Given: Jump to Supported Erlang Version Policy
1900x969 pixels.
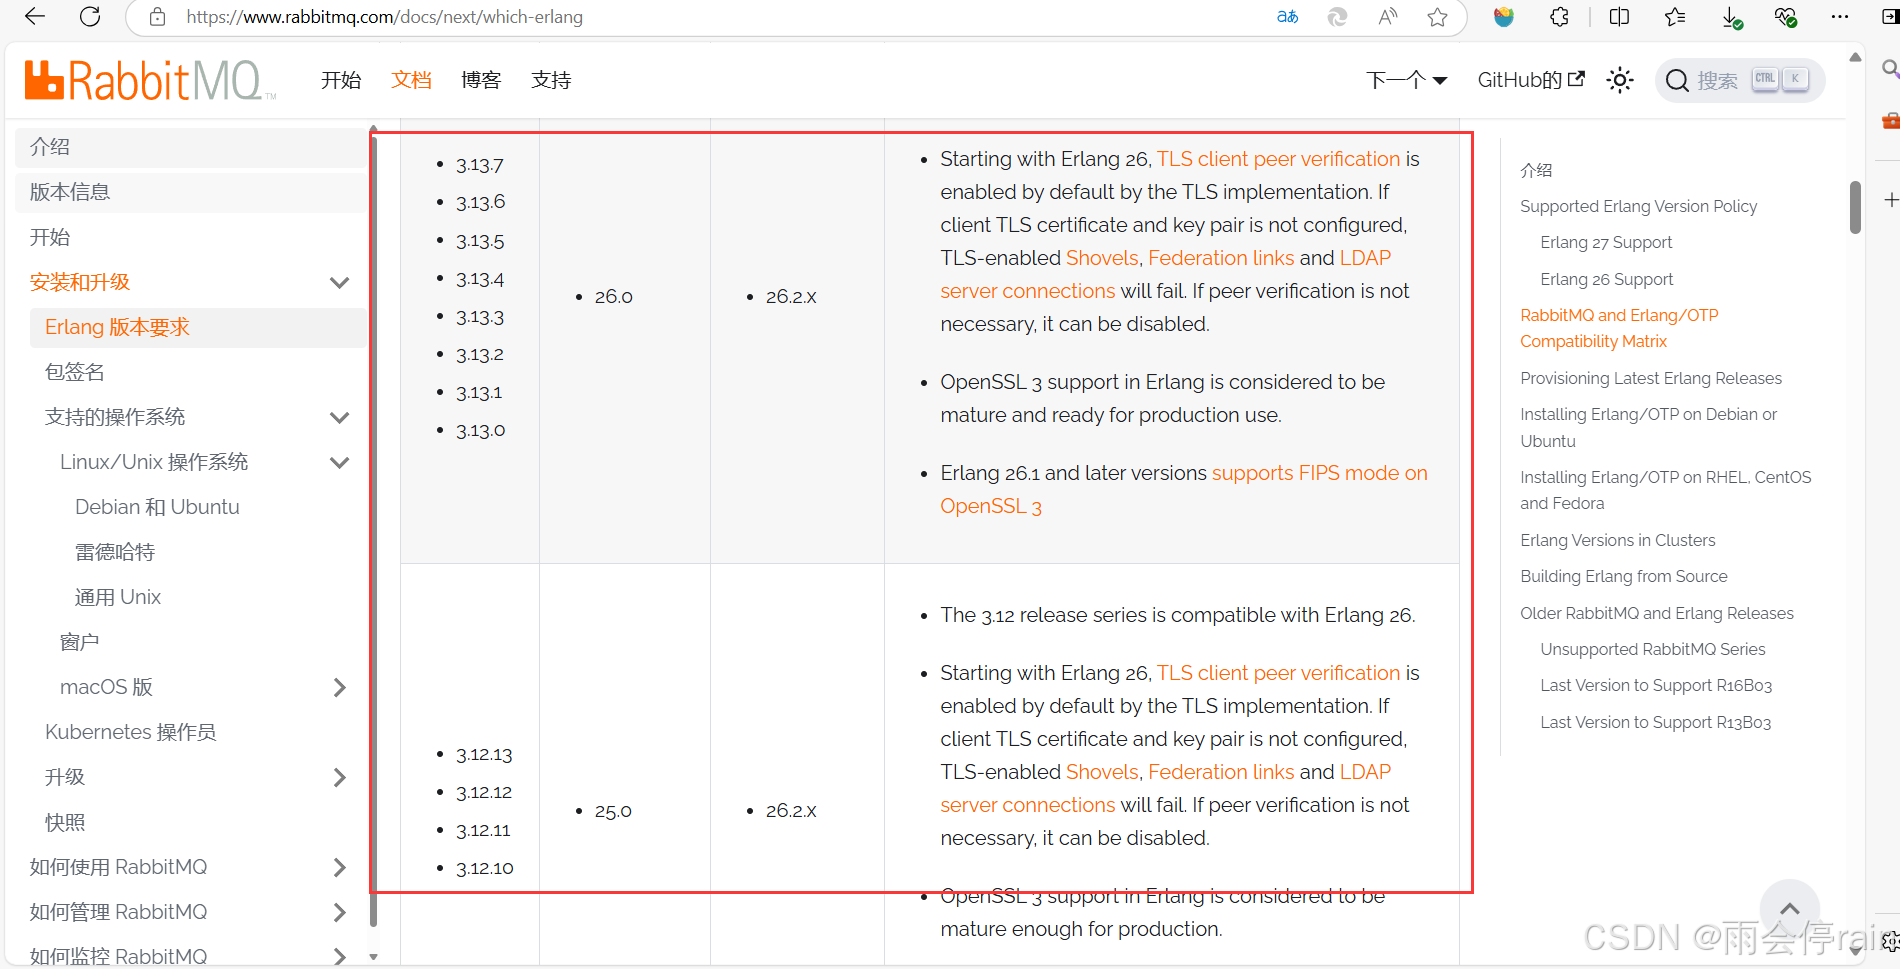Looking at the screenshot, I should point(1638,206).
